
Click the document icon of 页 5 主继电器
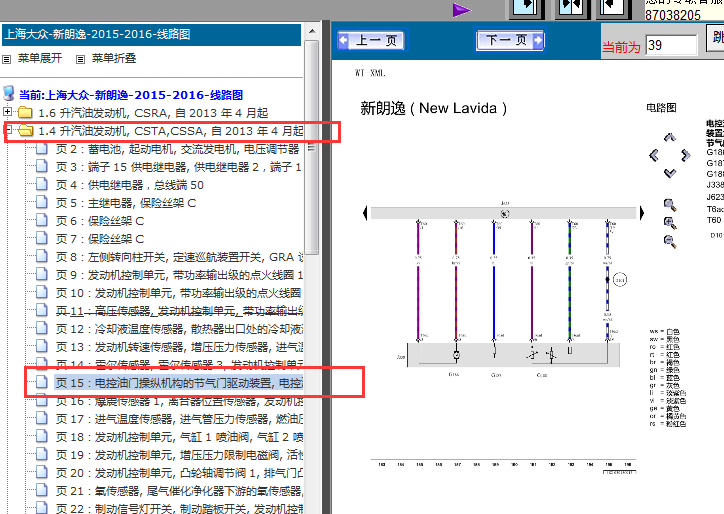42,202
